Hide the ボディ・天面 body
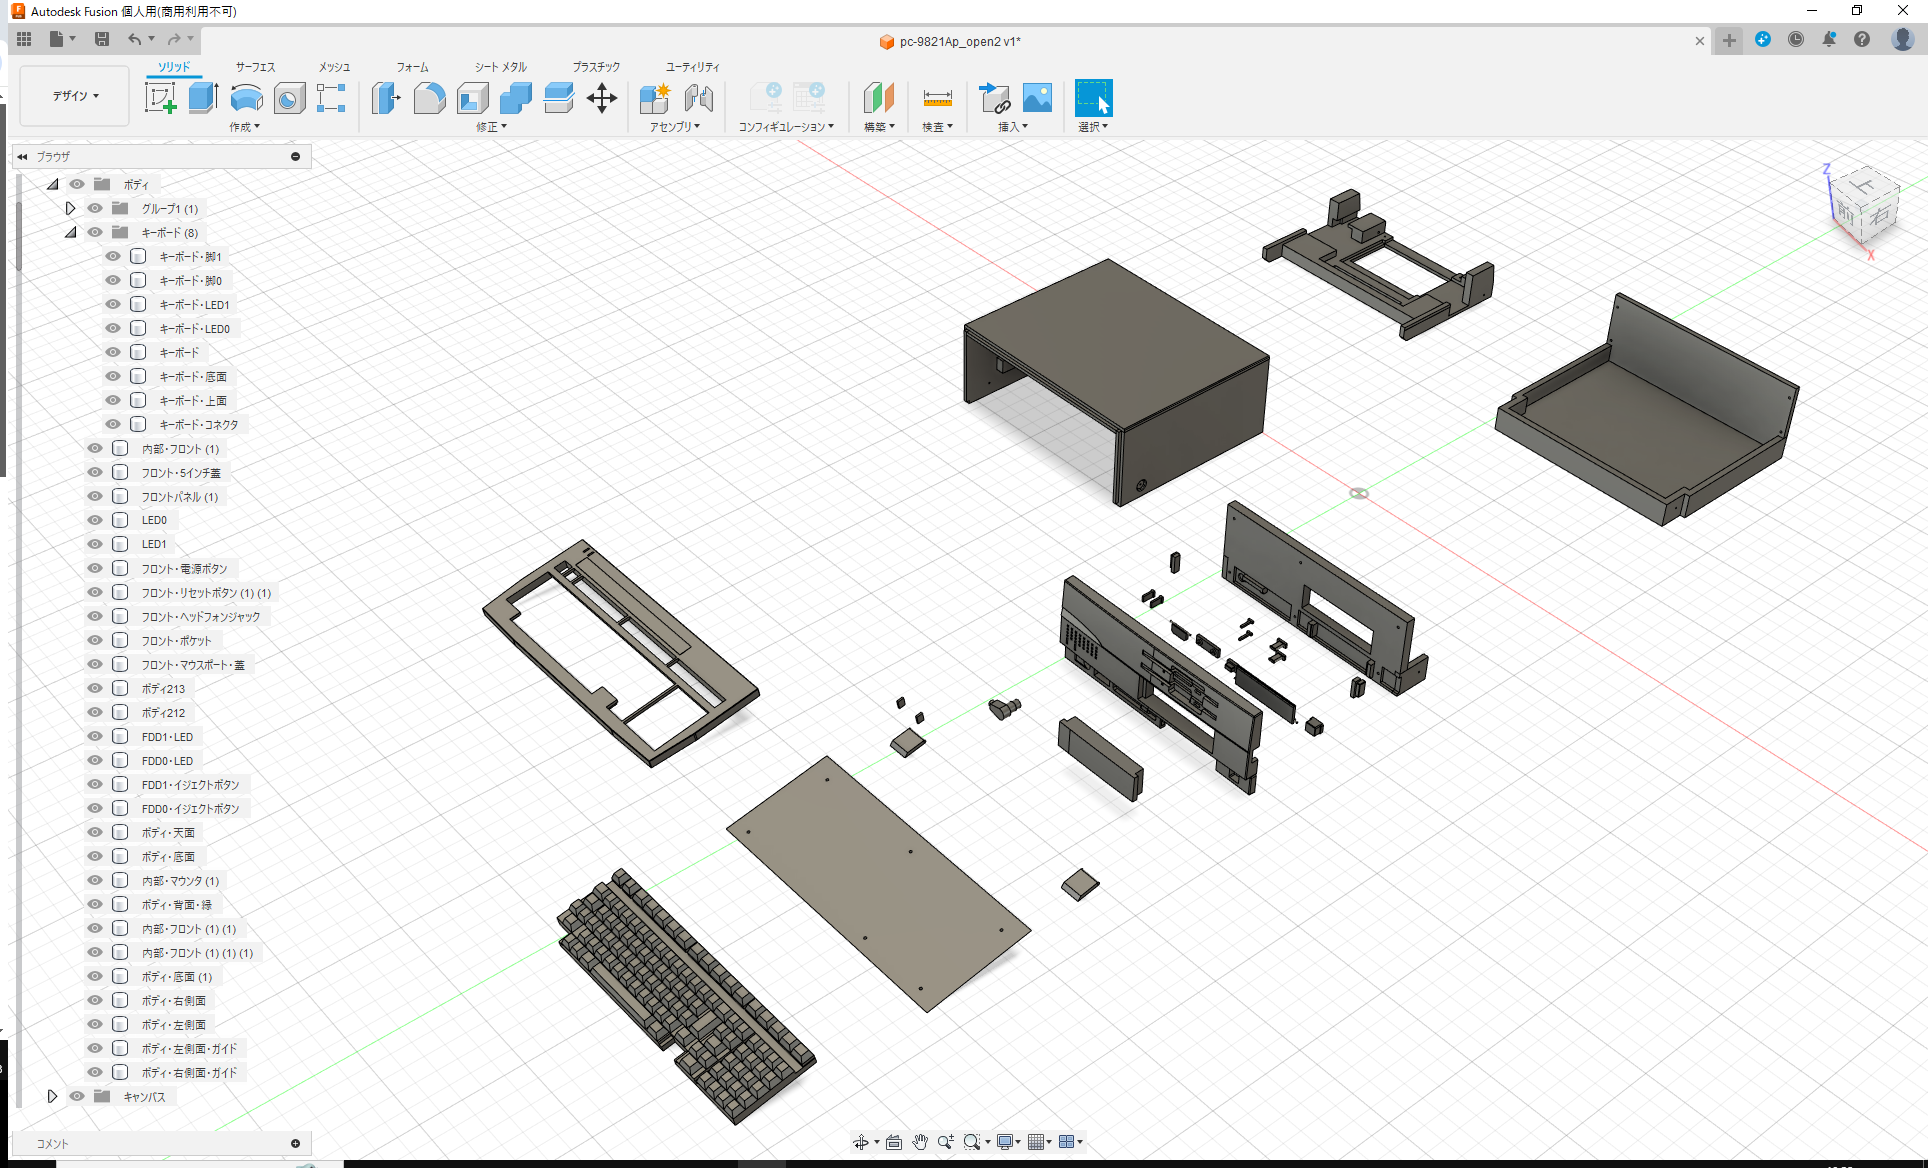This screenshot has height=1168, width=1928. [x=94, y=832]
